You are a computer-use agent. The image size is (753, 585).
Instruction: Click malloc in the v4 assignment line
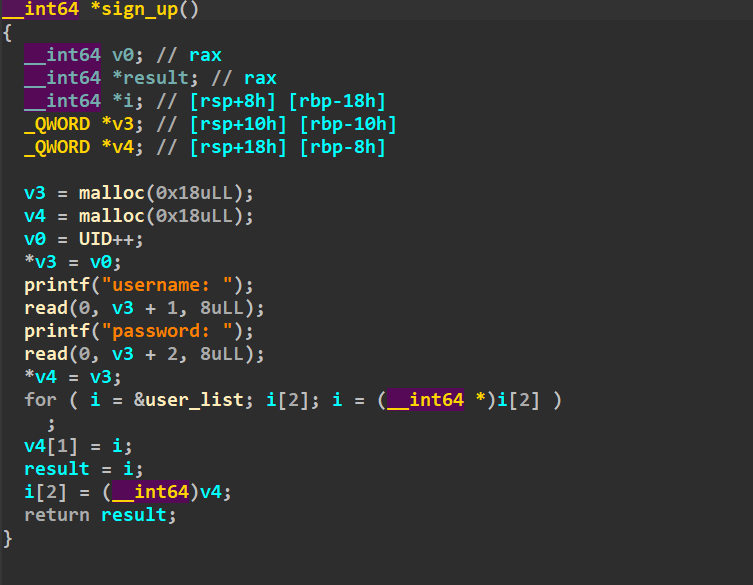(111, 216)
